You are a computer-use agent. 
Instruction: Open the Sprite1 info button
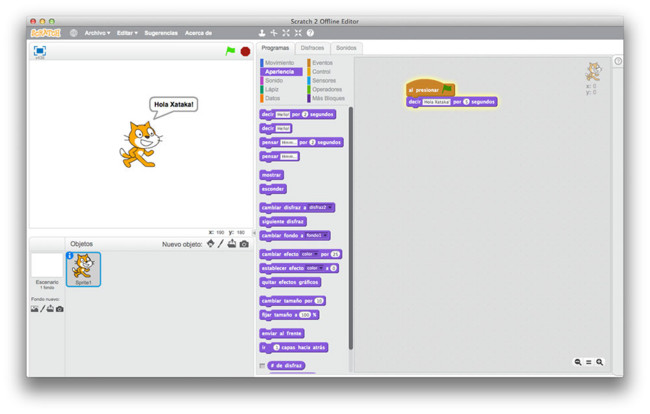[70, 255]
